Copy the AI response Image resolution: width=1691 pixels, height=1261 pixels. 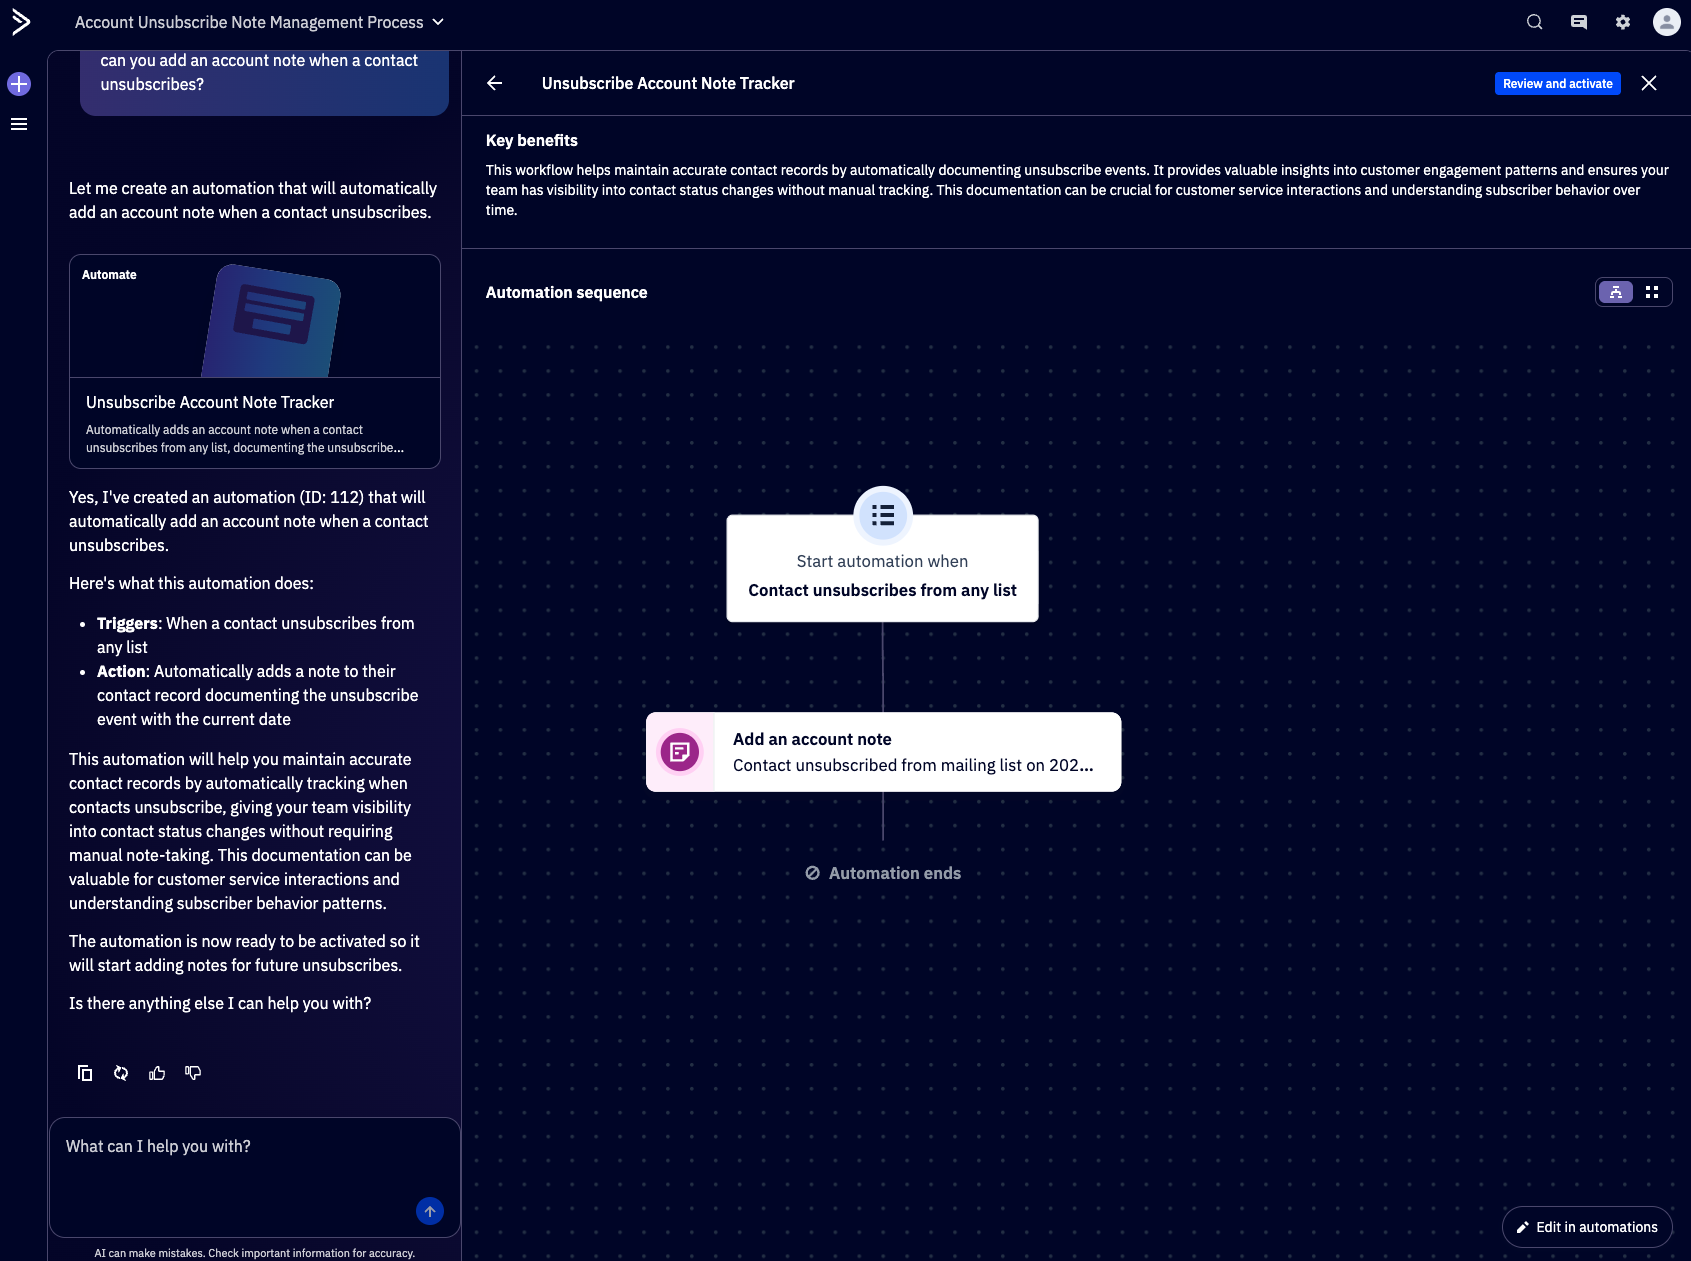click(85, 1073)
